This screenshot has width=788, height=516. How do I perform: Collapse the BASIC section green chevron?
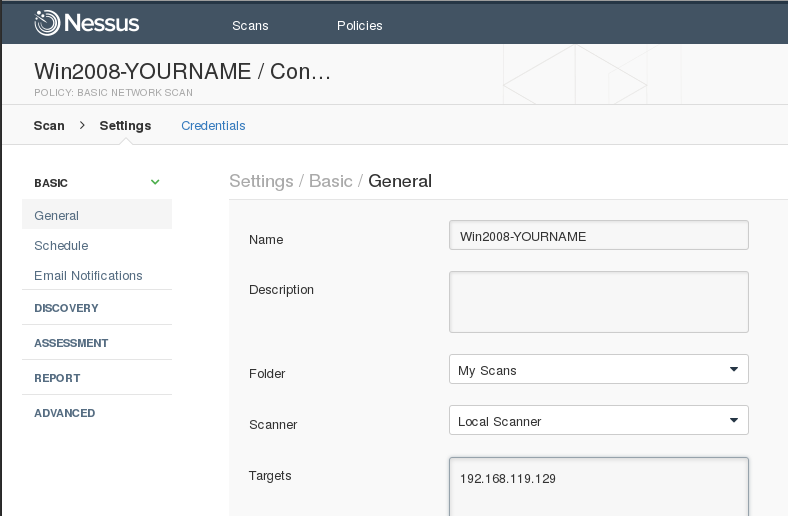pos(155,182)
